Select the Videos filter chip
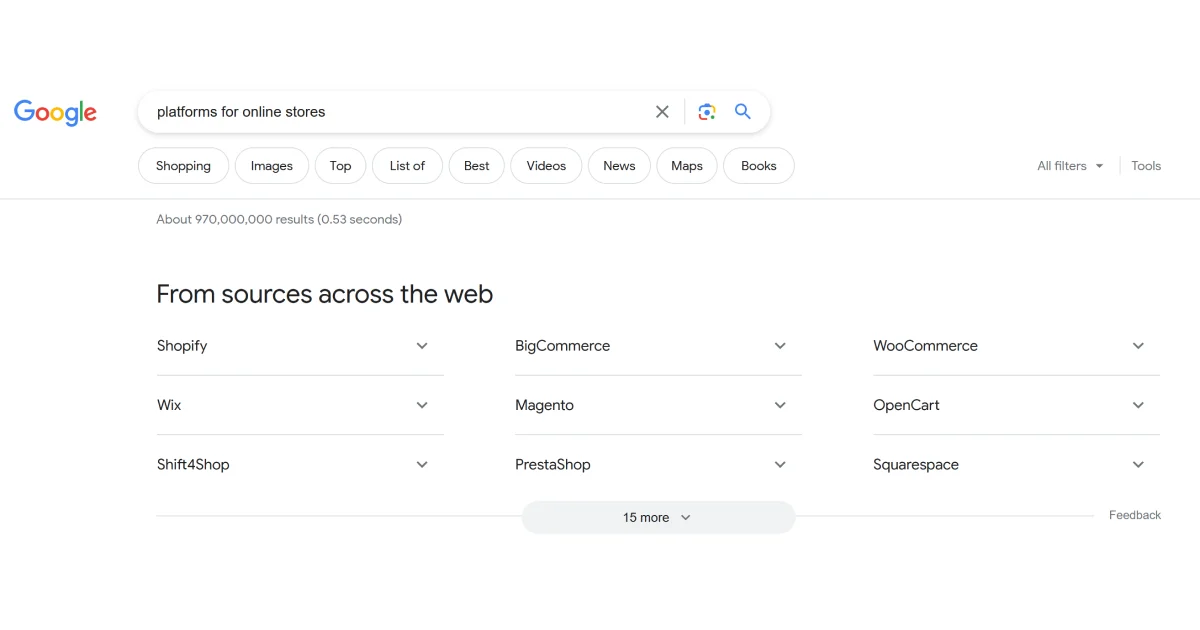The image size is (1200, 630). [x=546, y=166]
